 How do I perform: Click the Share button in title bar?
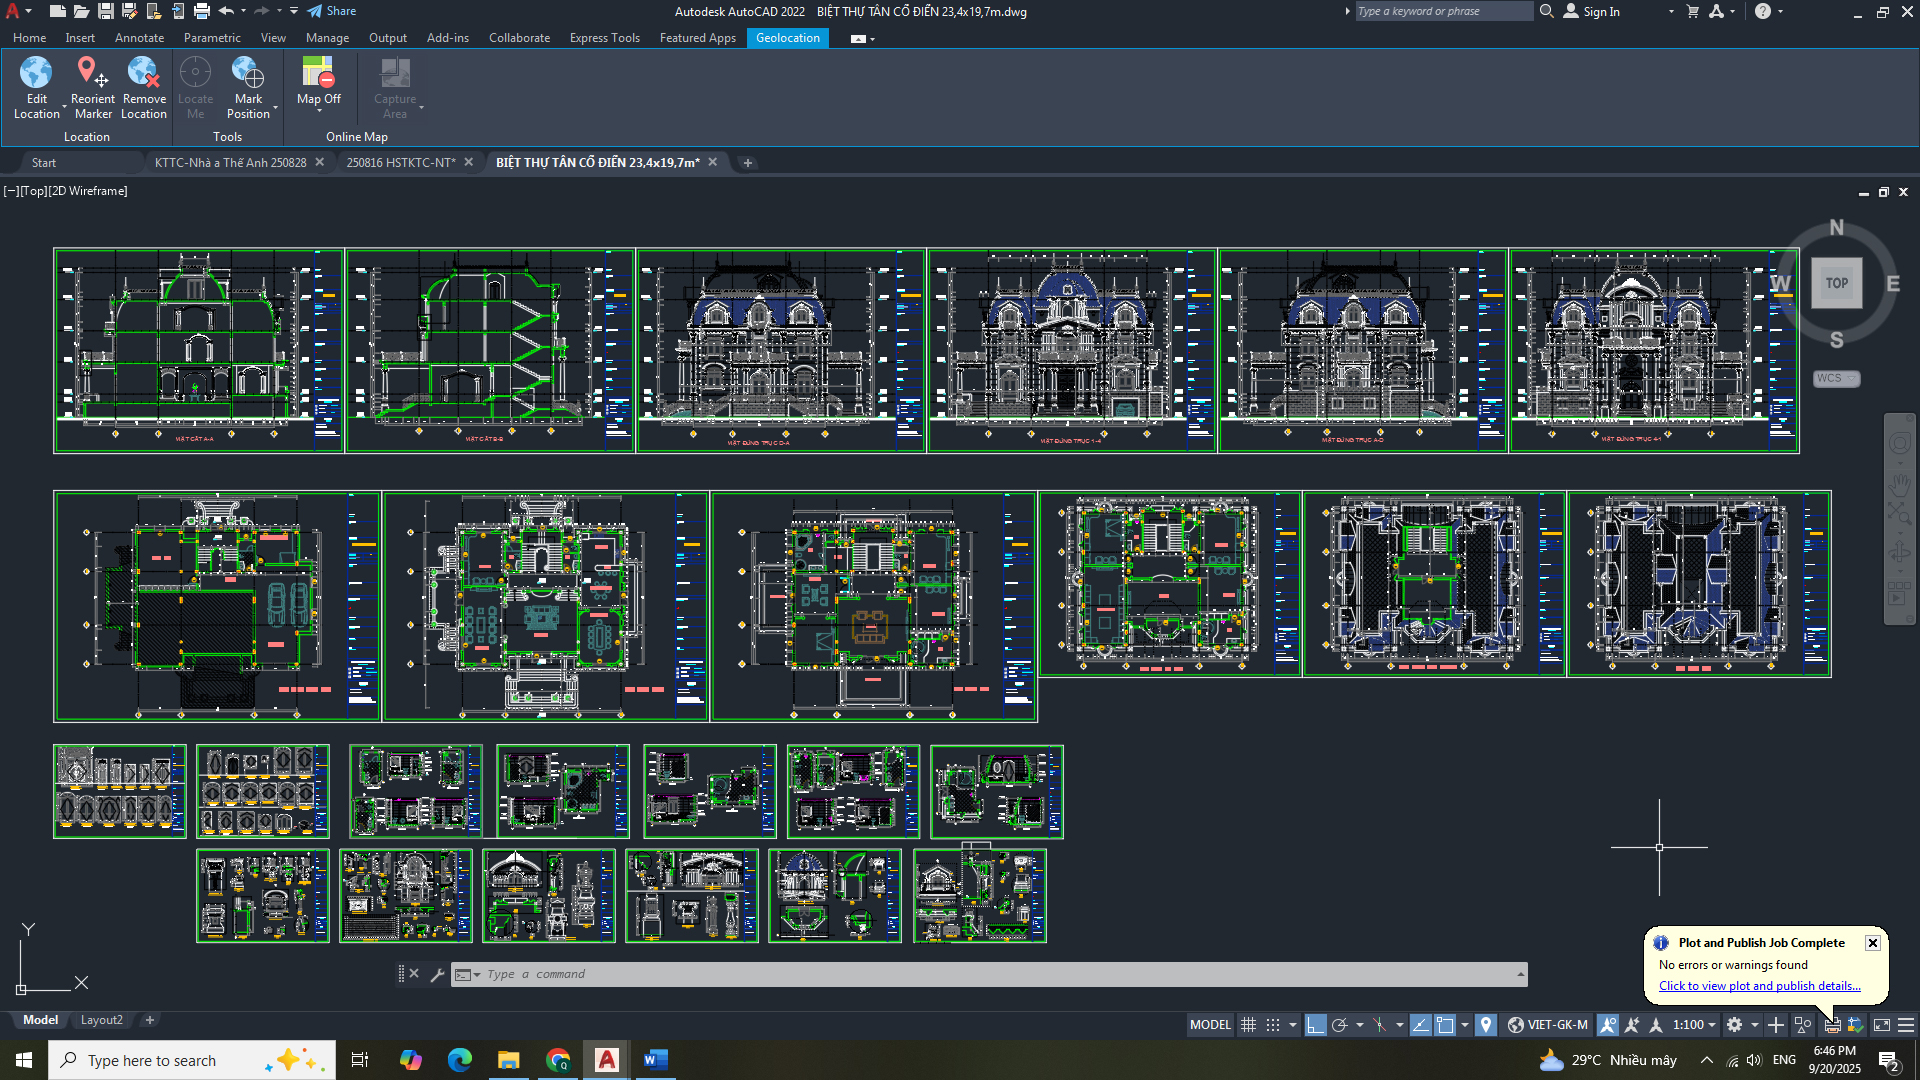[332, 11]
